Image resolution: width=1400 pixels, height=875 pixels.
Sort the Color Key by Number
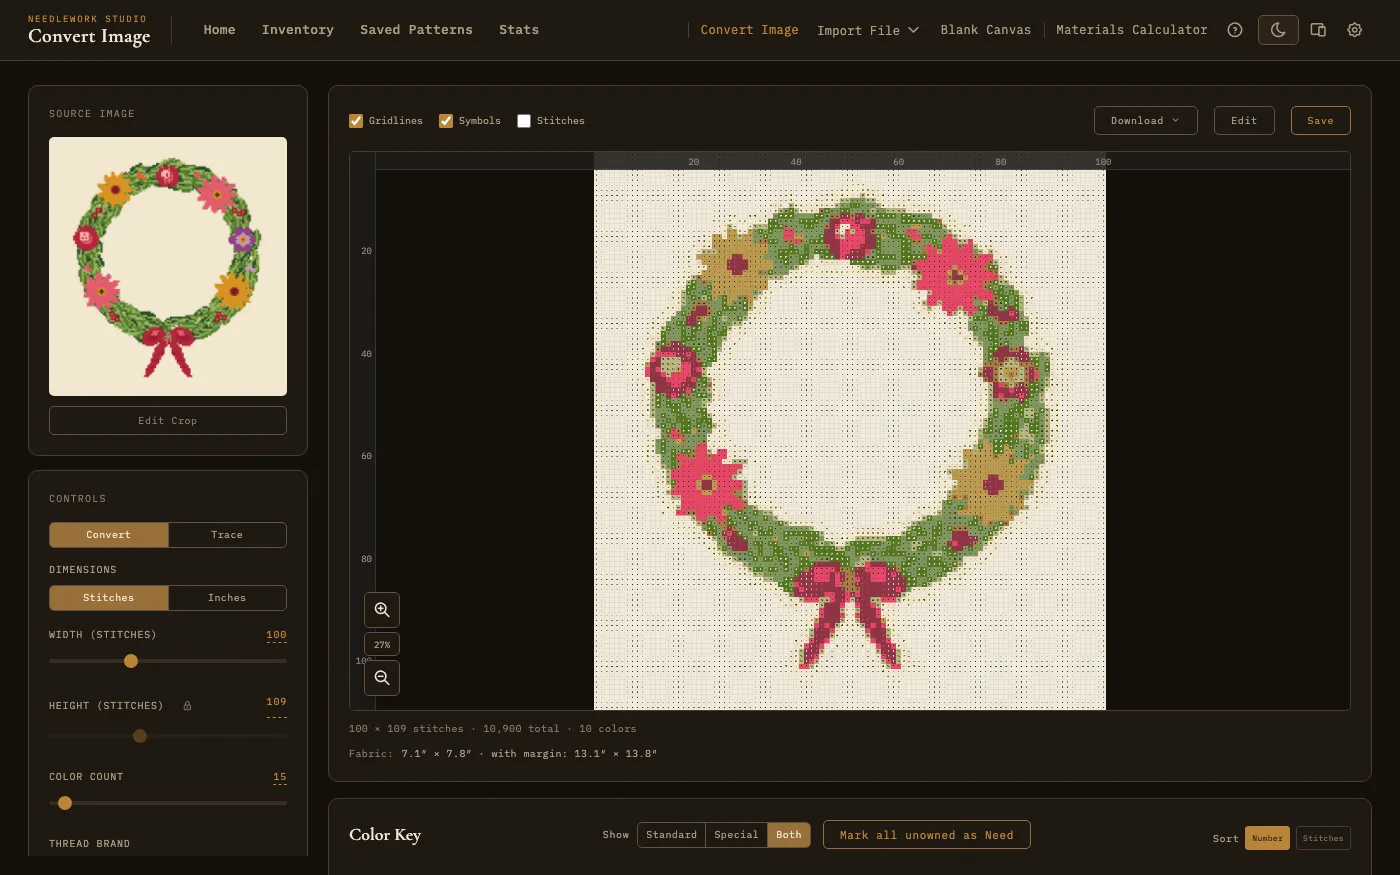pyautogui.click(x=1267, y=838)
